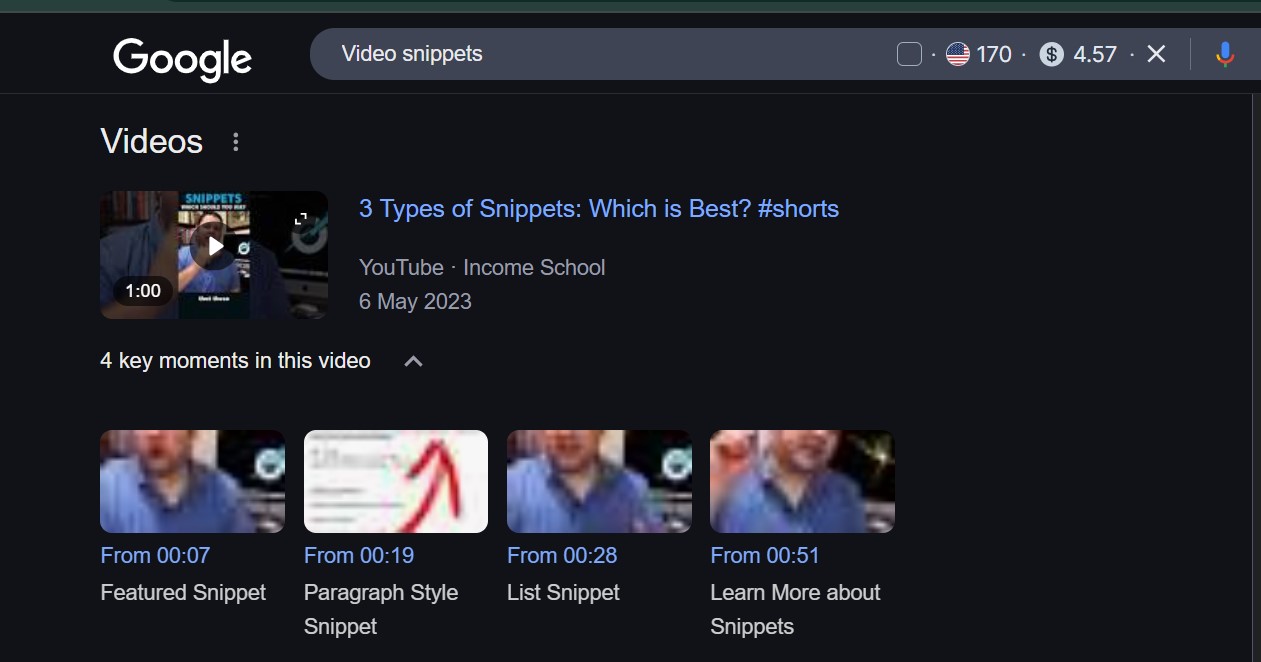Image resolution: width=1261 pixels, height=662 pixels.
Task: Click the 1:00 duration badge on the thumbnail
Action: pos(143,291)
